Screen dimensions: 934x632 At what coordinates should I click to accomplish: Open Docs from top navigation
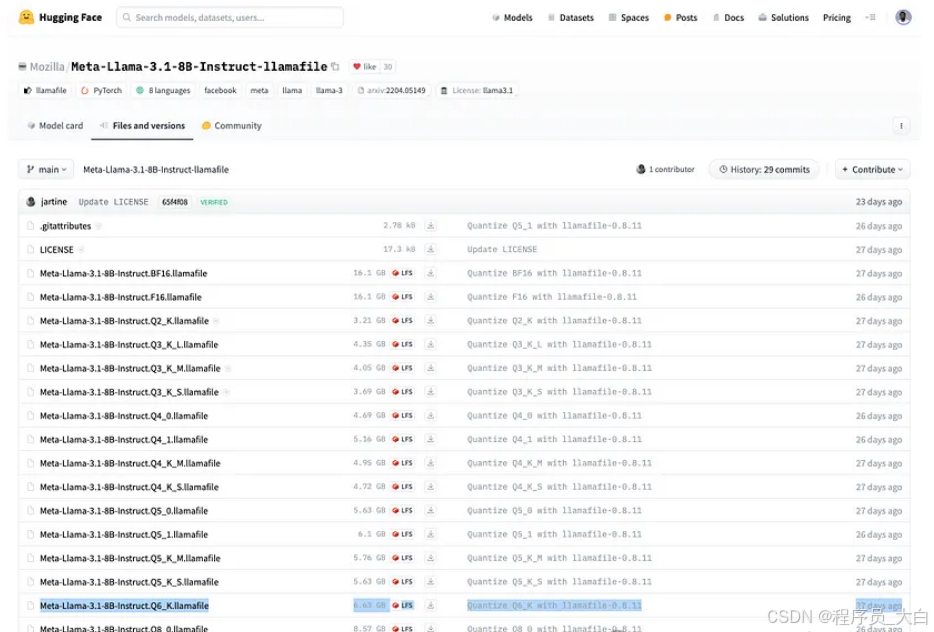coord(728,18)
